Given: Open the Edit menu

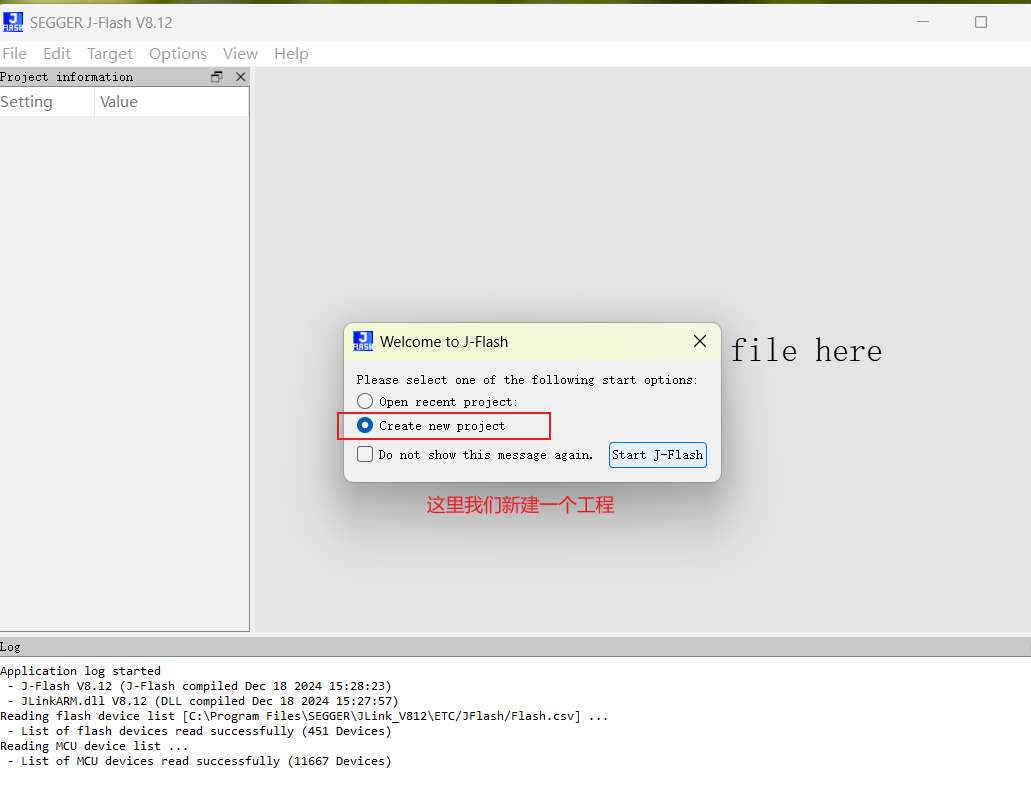Looking at the screenshot, I should (x=57, y=54).
